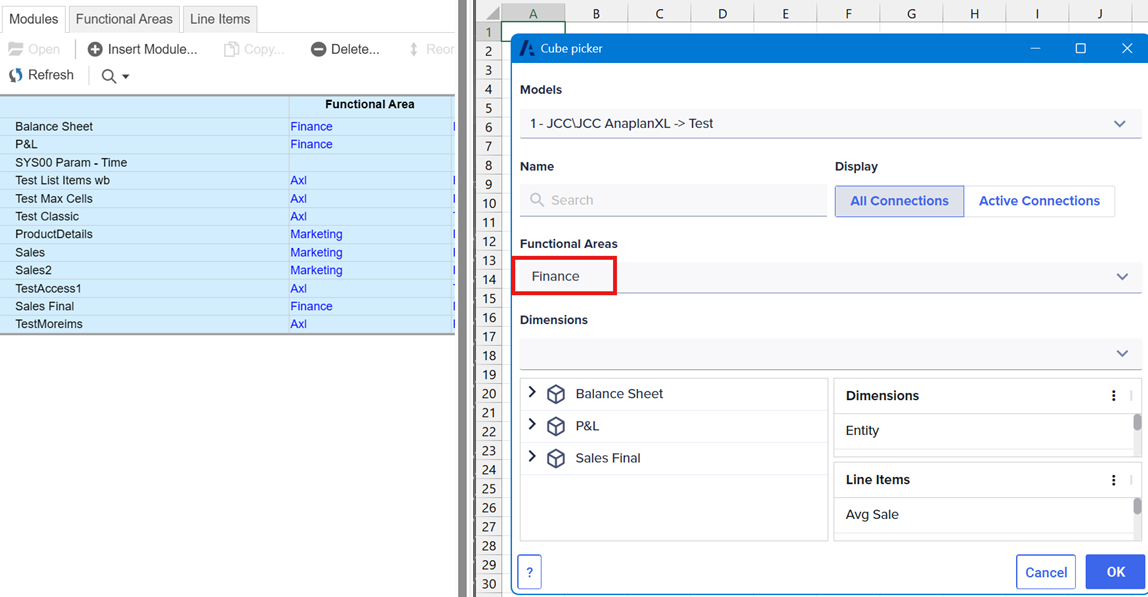Click the Cancel button
Image resolution: width=1148 pixels, height=597 pixels.
tap(1046, 572)
